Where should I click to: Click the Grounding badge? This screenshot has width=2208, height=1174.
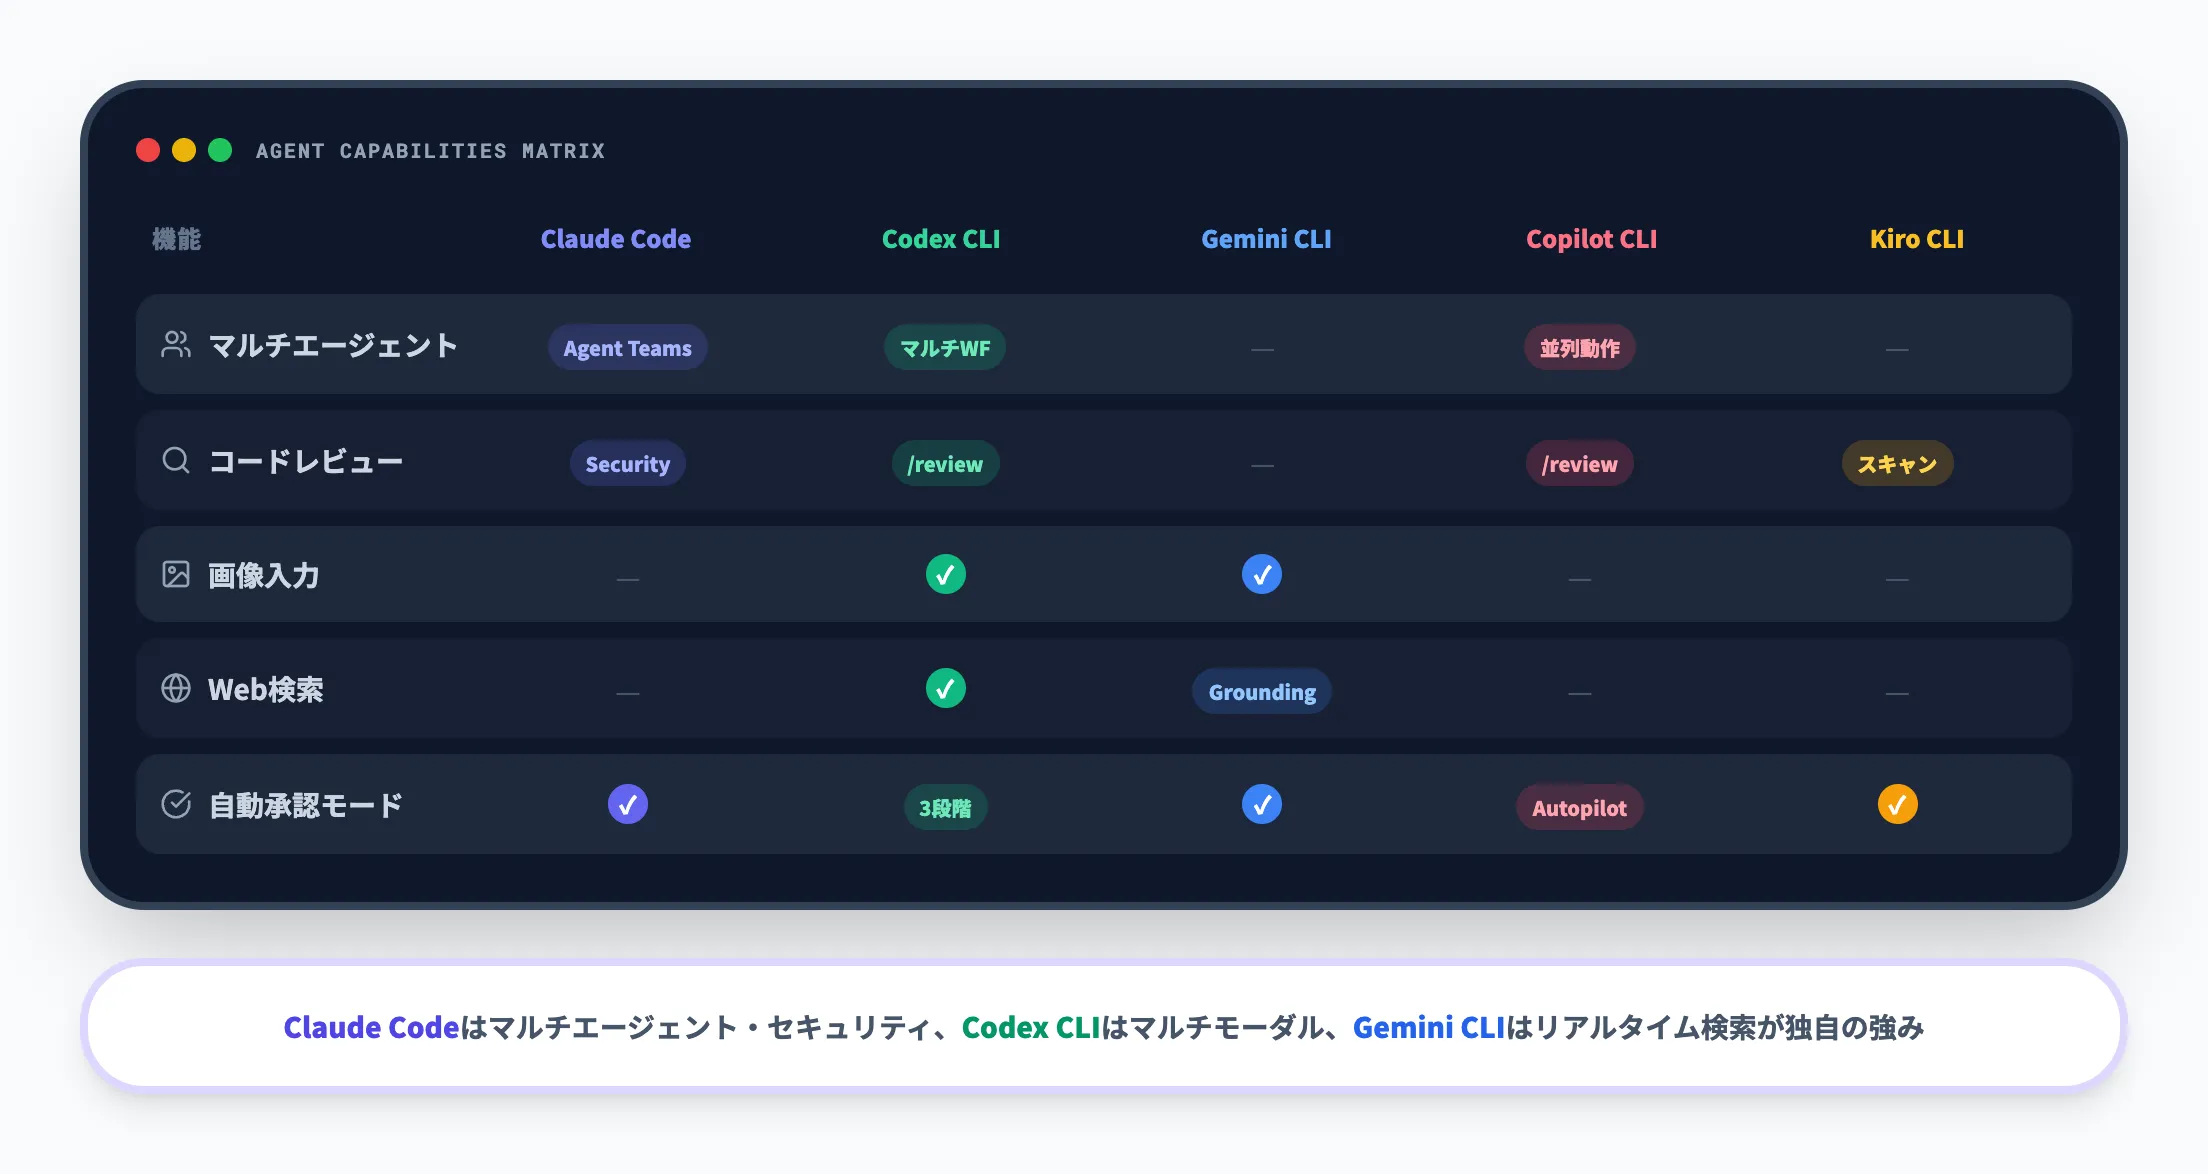pyautogui.click(x=1262, y=692)
